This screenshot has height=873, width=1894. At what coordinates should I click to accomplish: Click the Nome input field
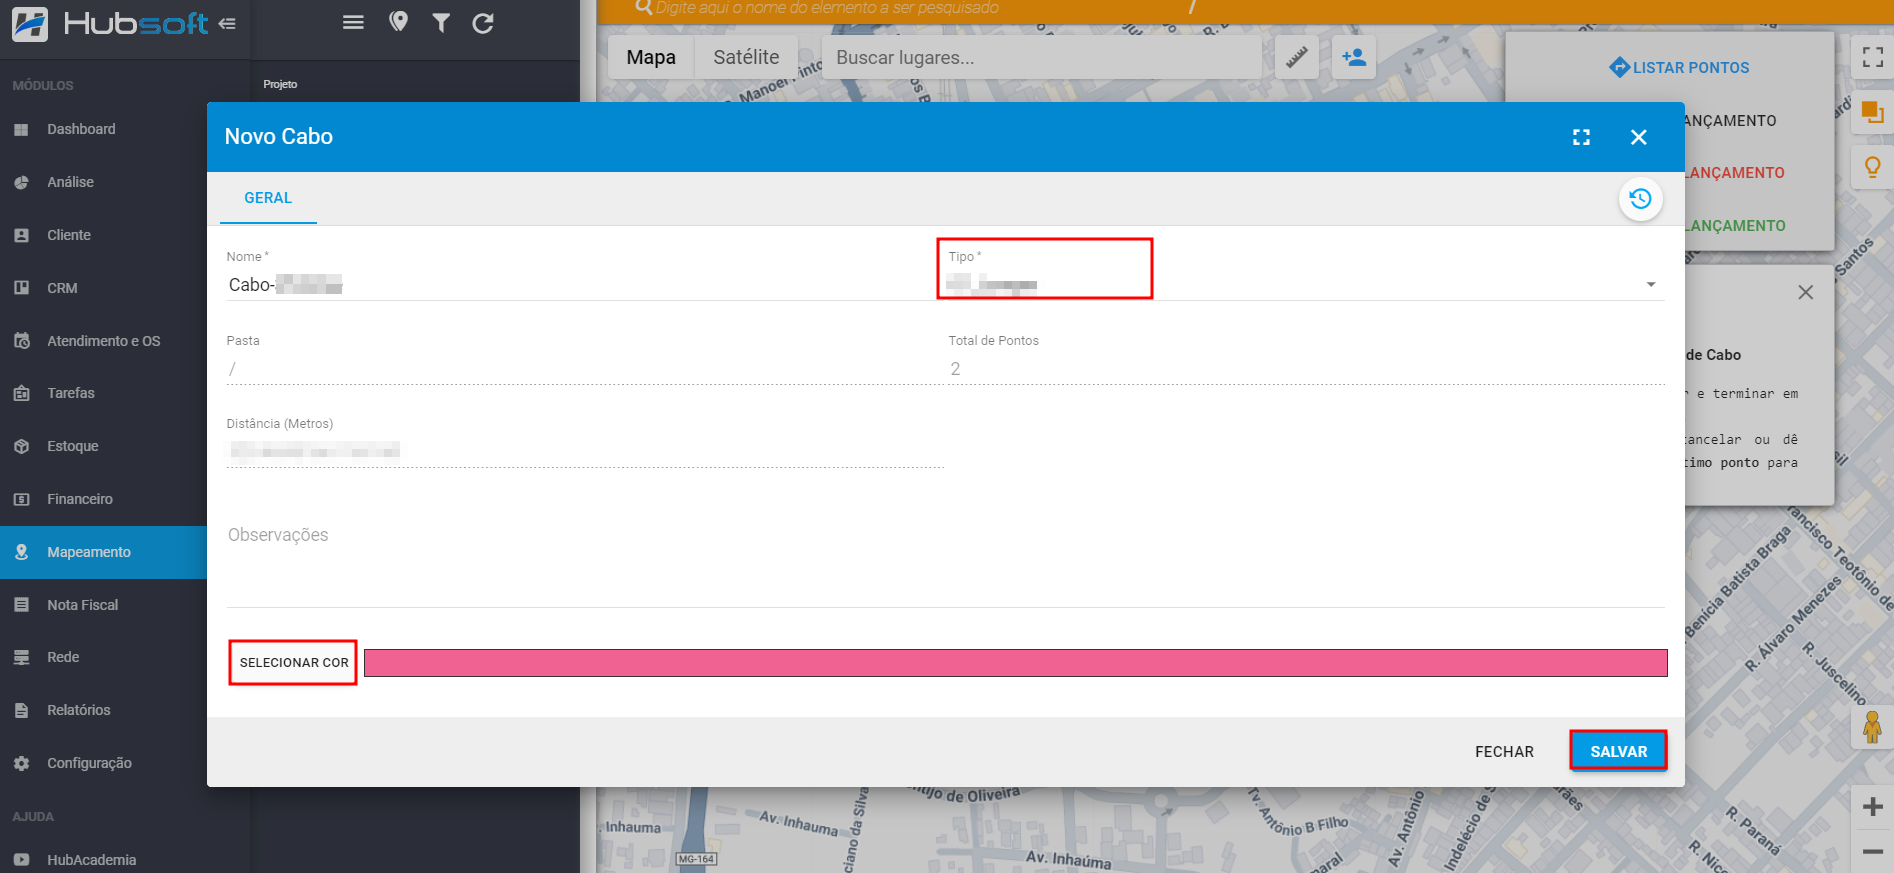coord(580,285)
